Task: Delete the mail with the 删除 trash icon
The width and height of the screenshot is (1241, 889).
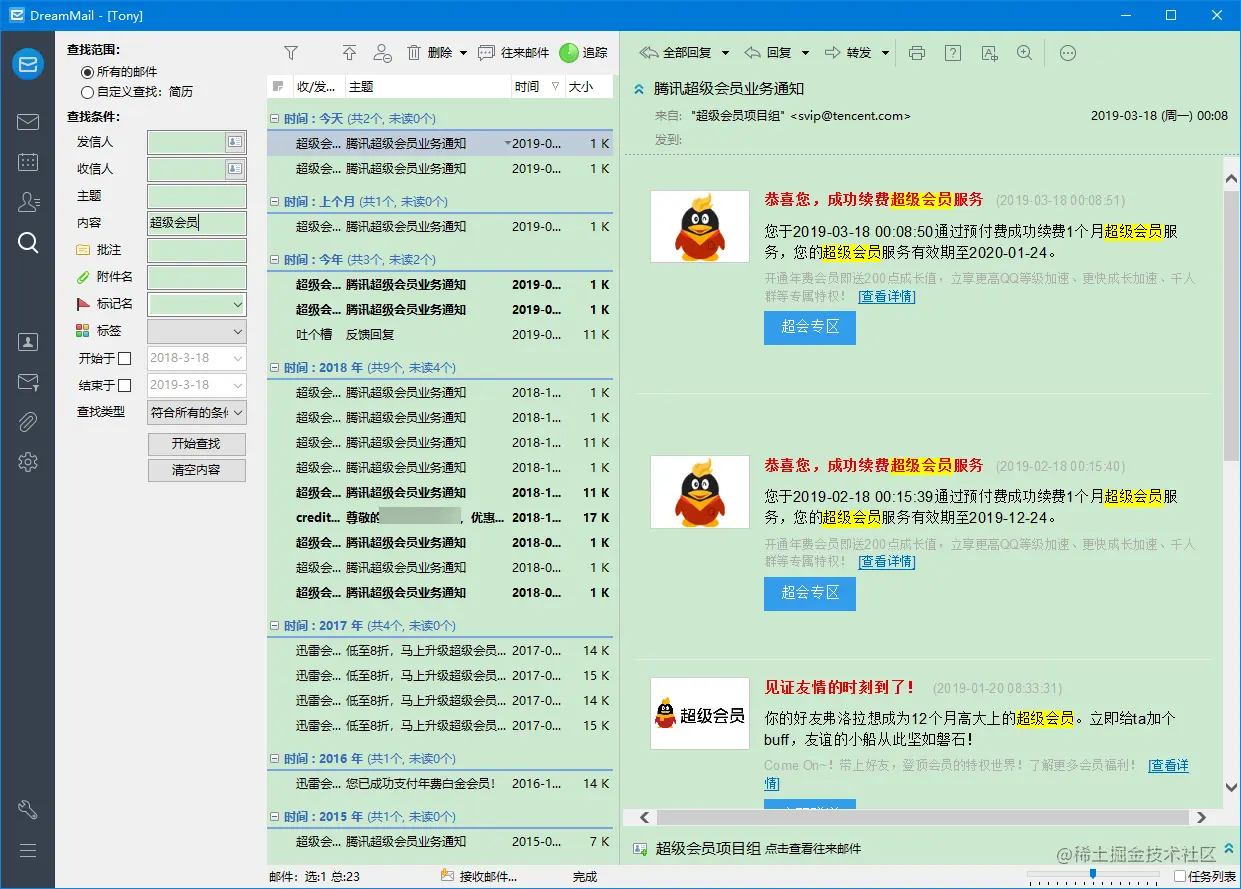Action: tap(428, 53)
